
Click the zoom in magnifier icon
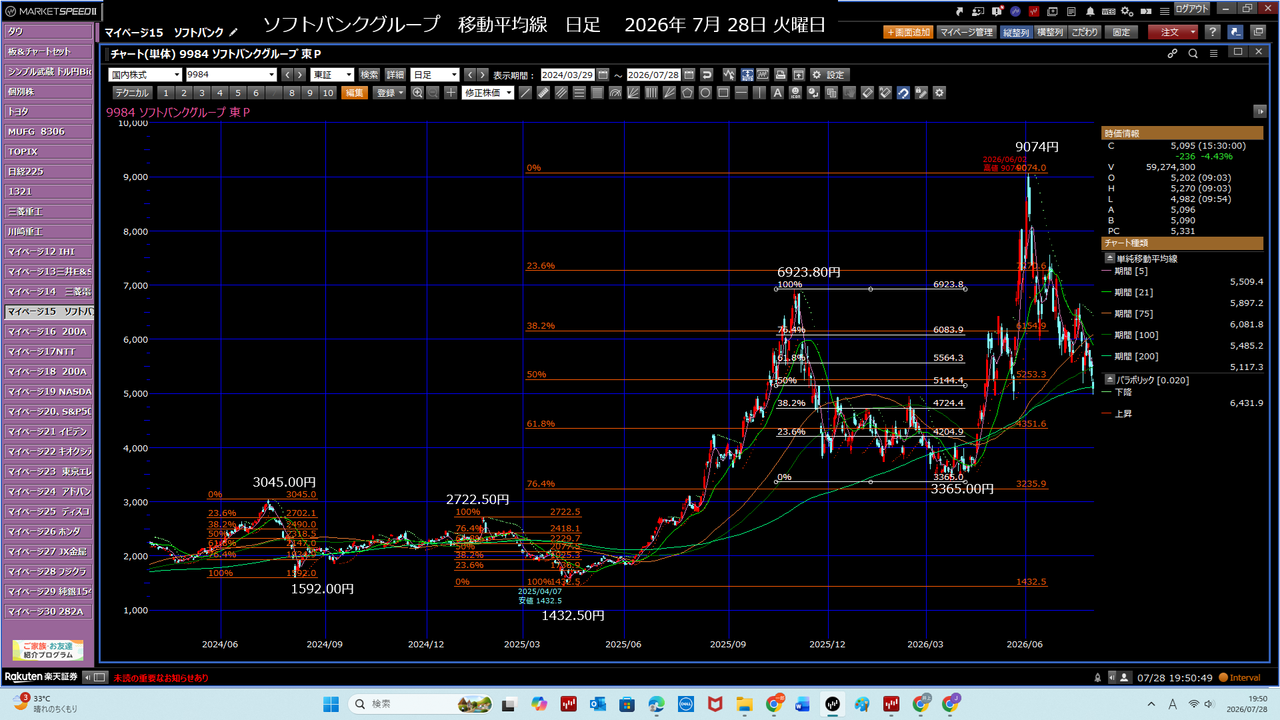(416, 93)
